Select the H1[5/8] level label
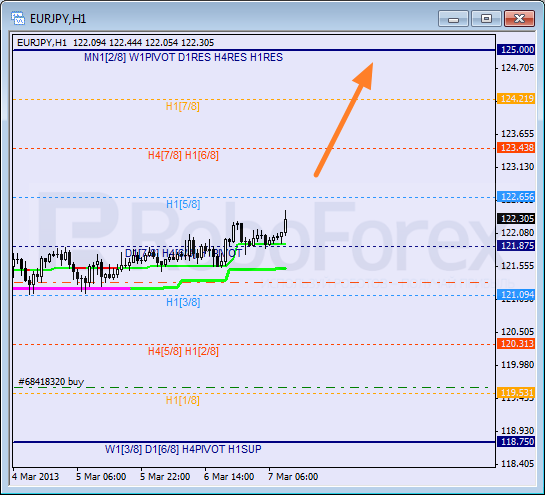The image size is (545, 495). (183, 204)
